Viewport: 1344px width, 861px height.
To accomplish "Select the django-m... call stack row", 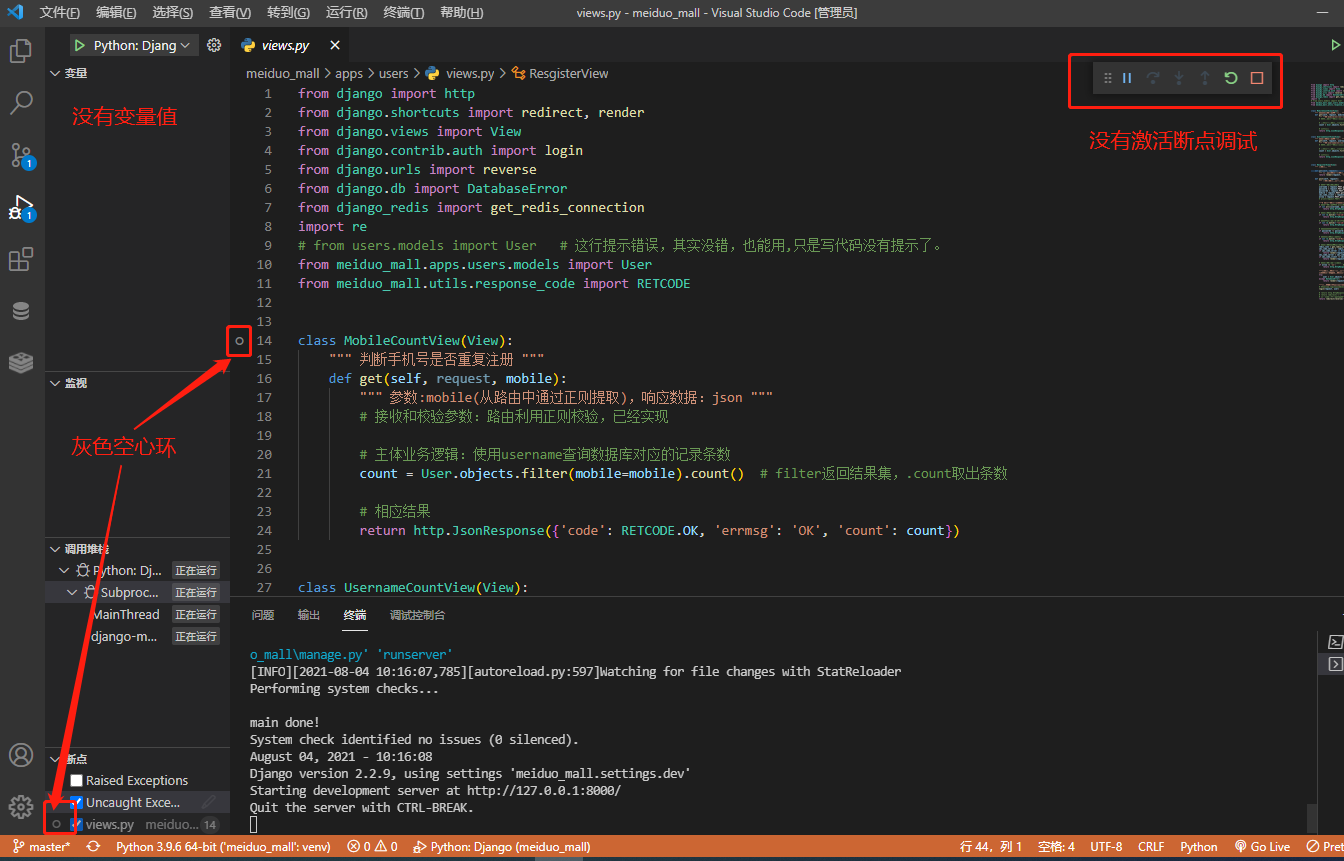I will pos(137,636).
